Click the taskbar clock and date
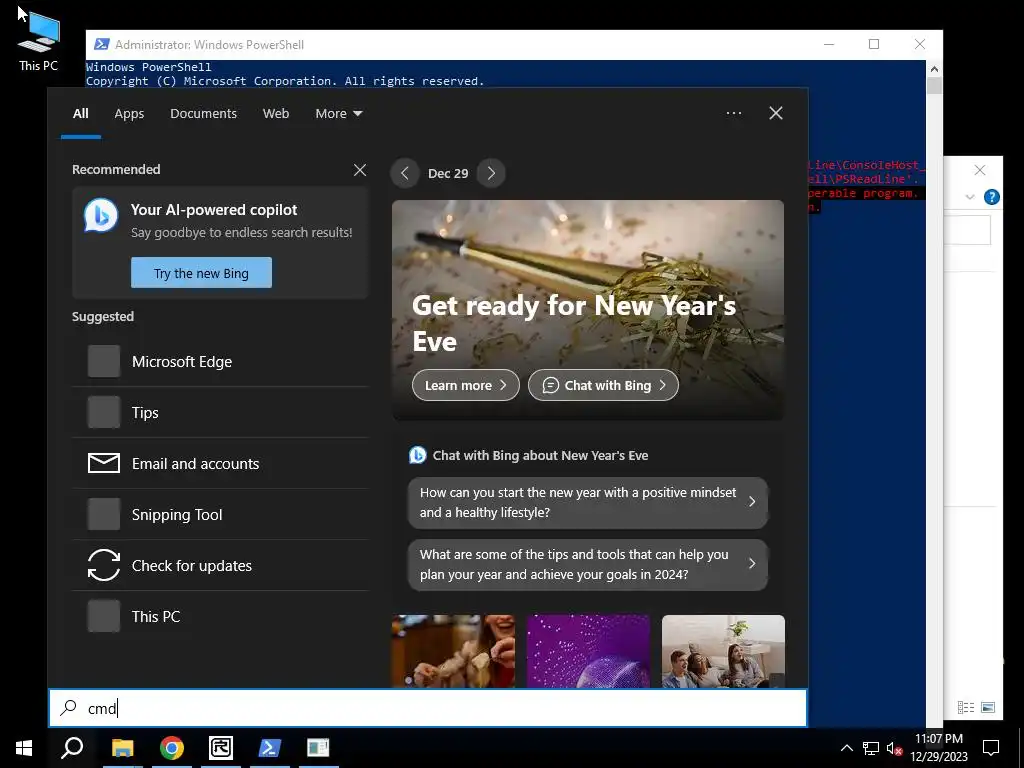This screenshot has height=768, width=1024. [x=939, y=748]
